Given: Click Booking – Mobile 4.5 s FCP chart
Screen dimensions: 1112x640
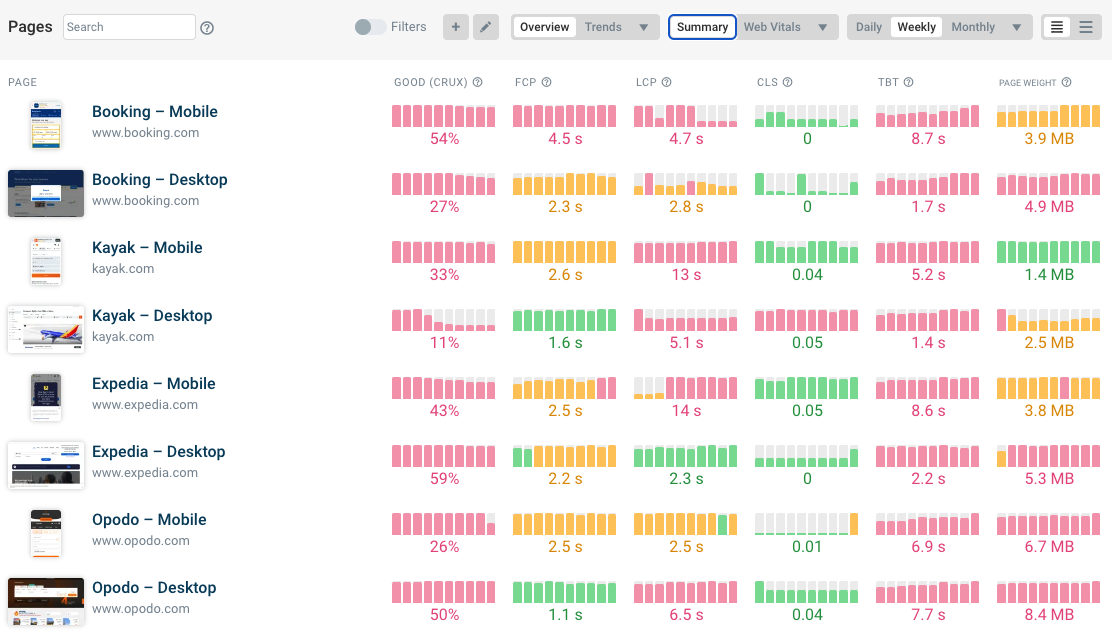Looking at the screenshot, I should point(565,116).
